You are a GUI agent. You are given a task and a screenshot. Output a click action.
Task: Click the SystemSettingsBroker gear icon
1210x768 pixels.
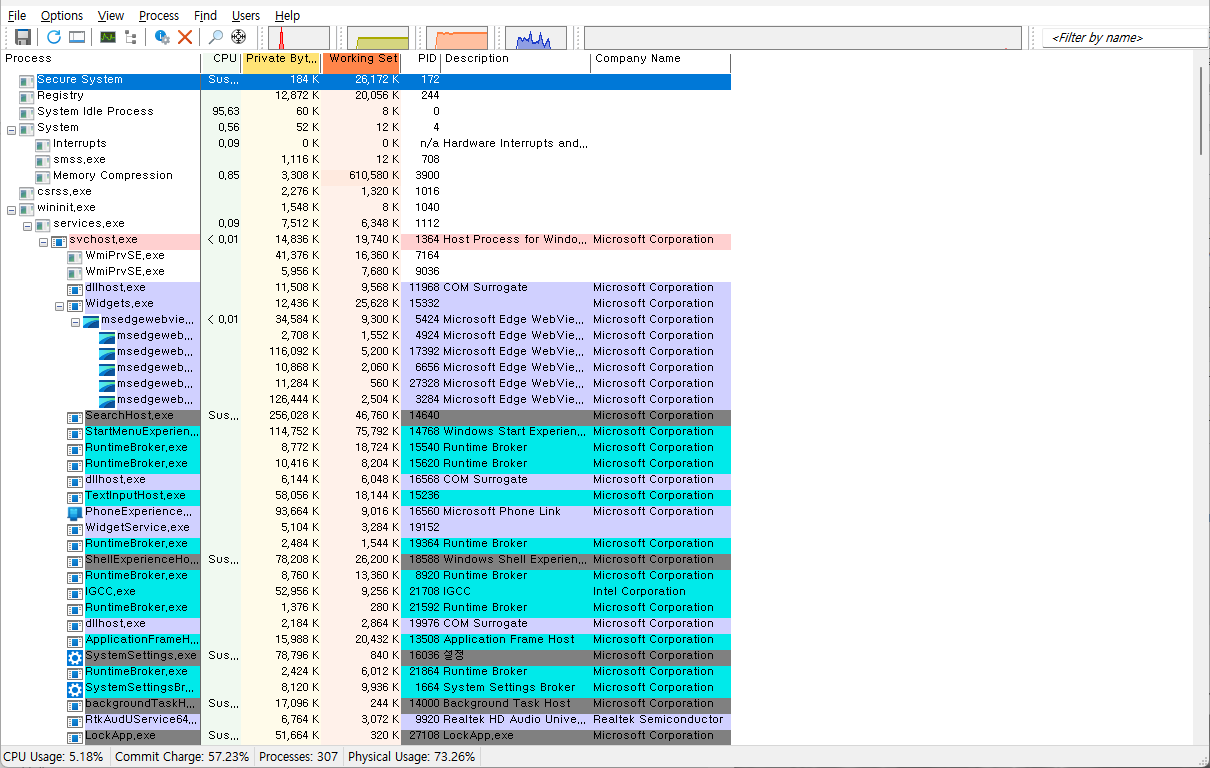[x=75, y=689]
